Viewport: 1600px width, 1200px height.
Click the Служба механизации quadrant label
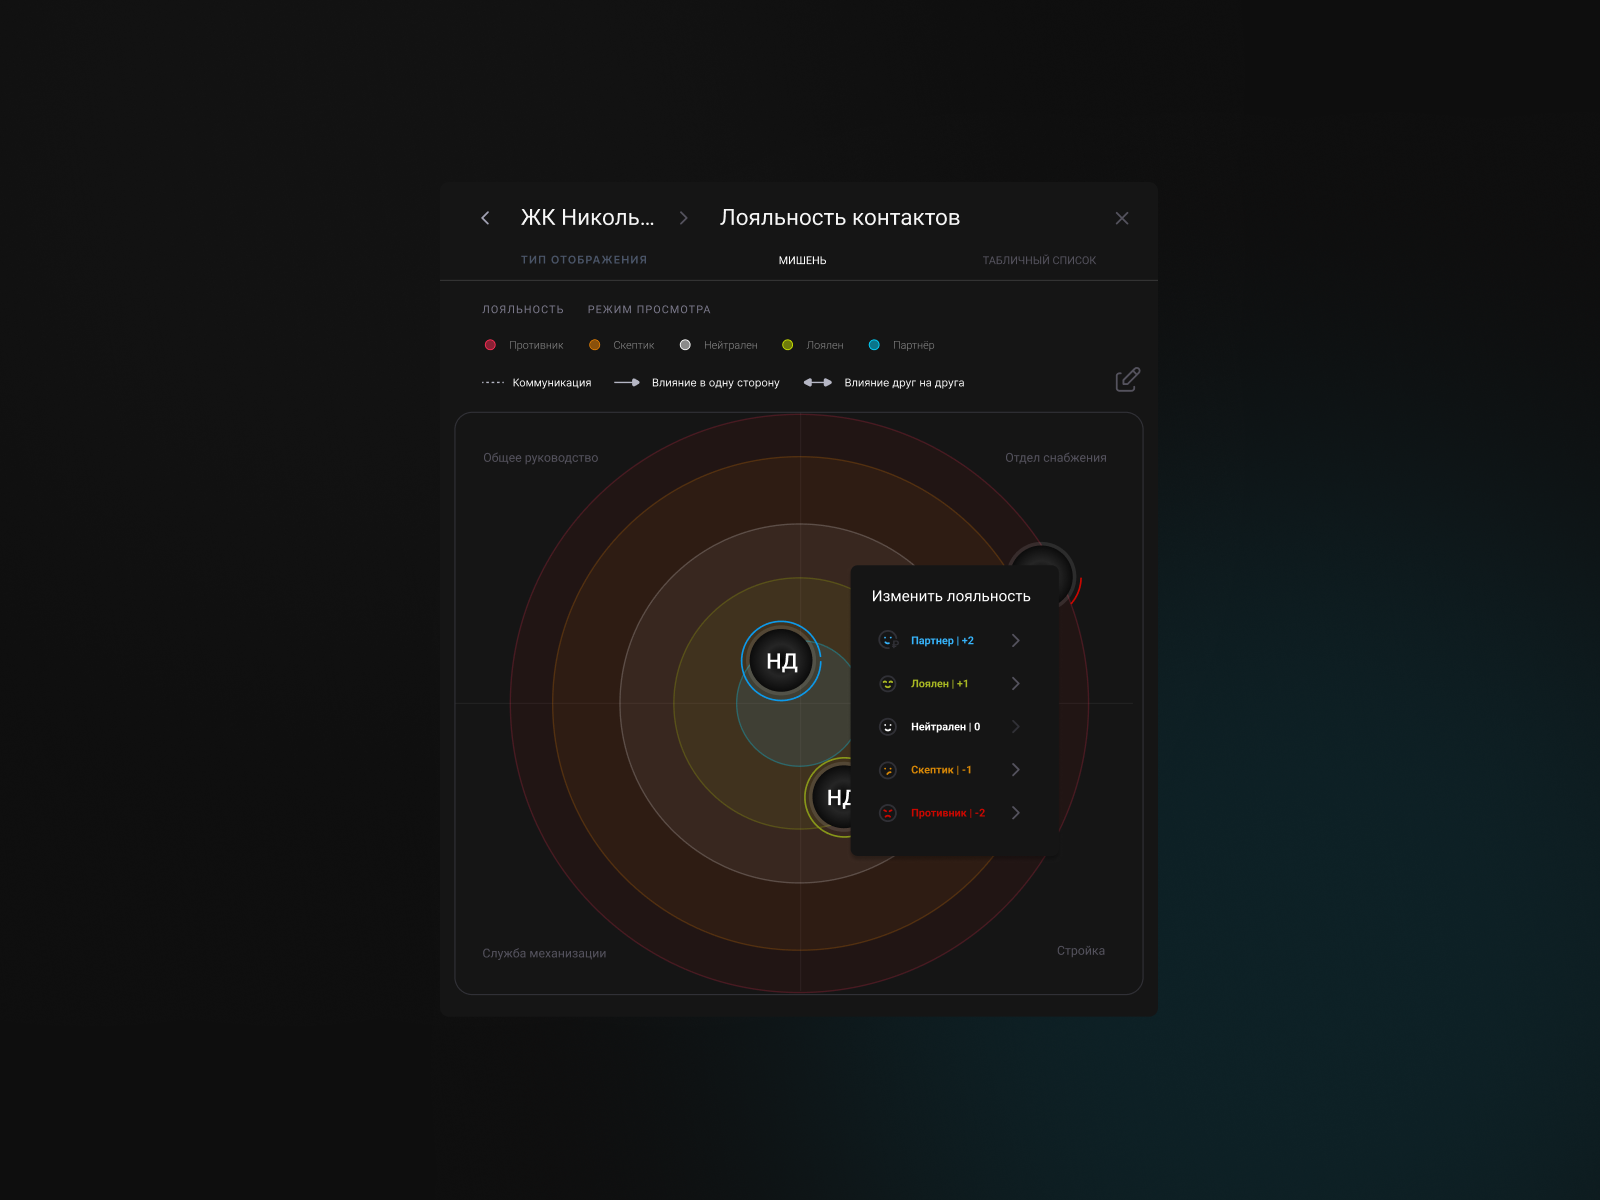point(544,954)
